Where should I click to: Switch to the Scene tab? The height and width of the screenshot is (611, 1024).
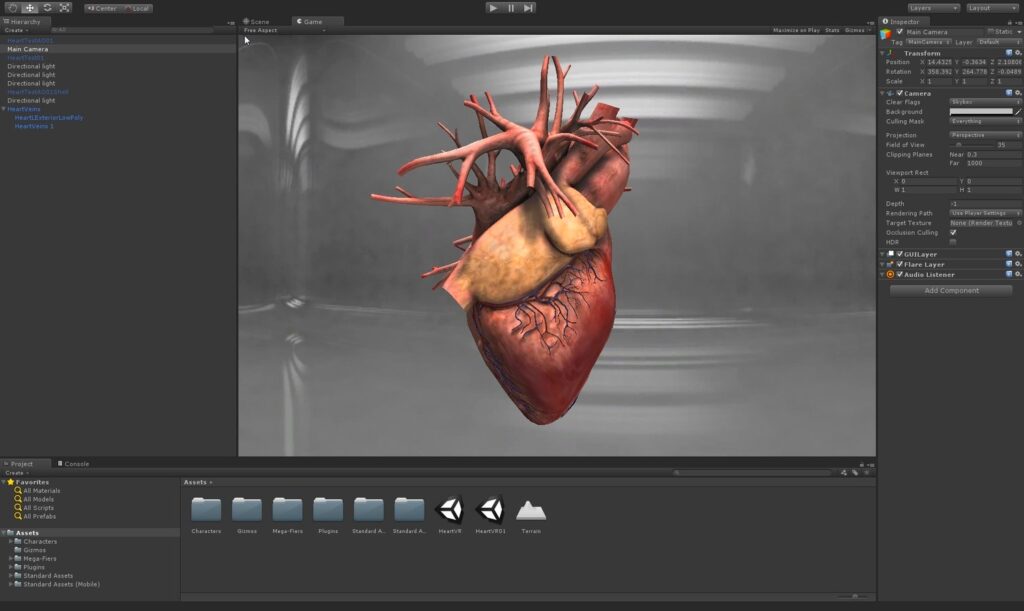pos(259,21)
